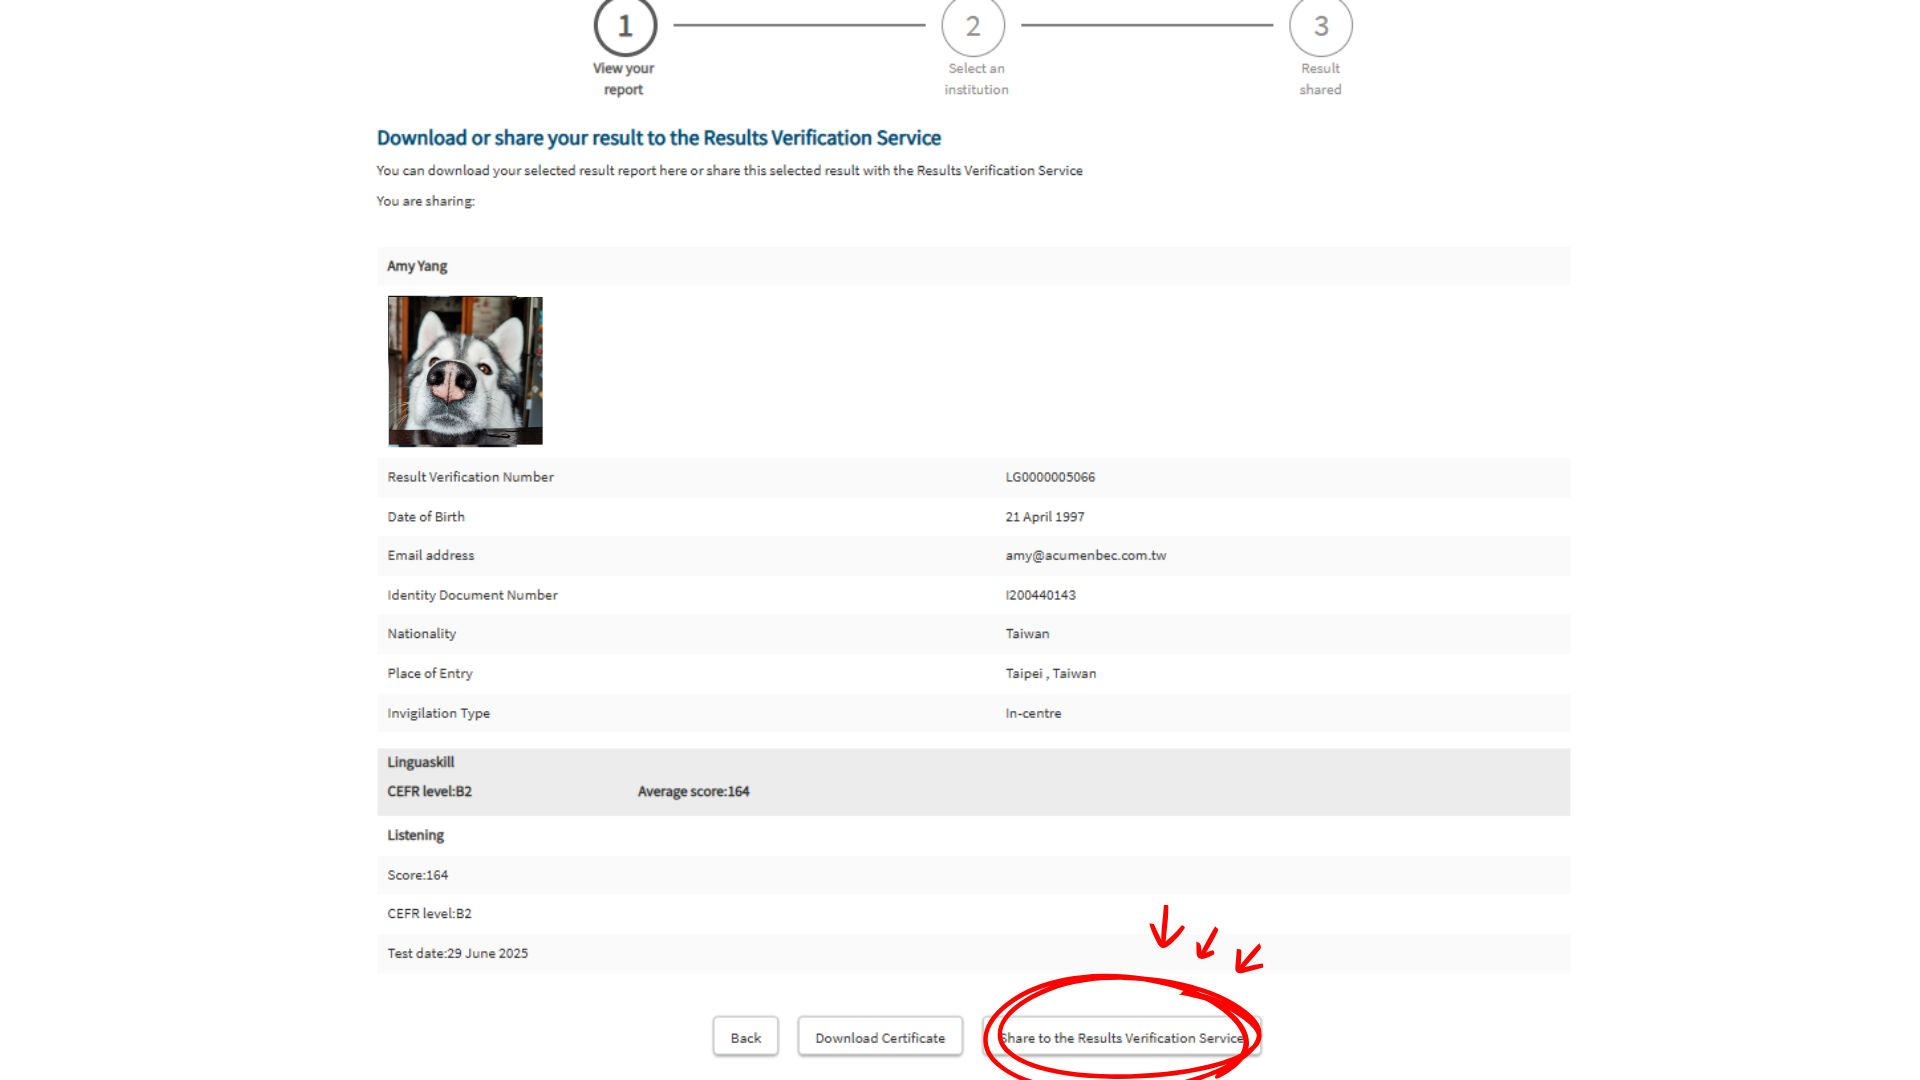Click the Back button
Screen dimensions: 1920x1080
coord(745,1037)
